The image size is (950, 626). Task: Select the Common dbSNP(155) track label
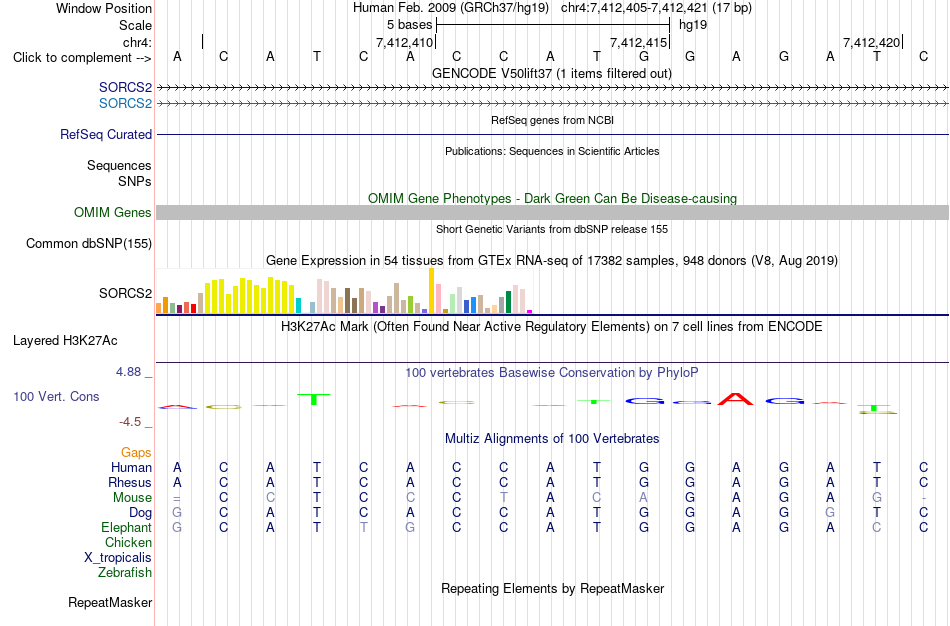point(89,244)
